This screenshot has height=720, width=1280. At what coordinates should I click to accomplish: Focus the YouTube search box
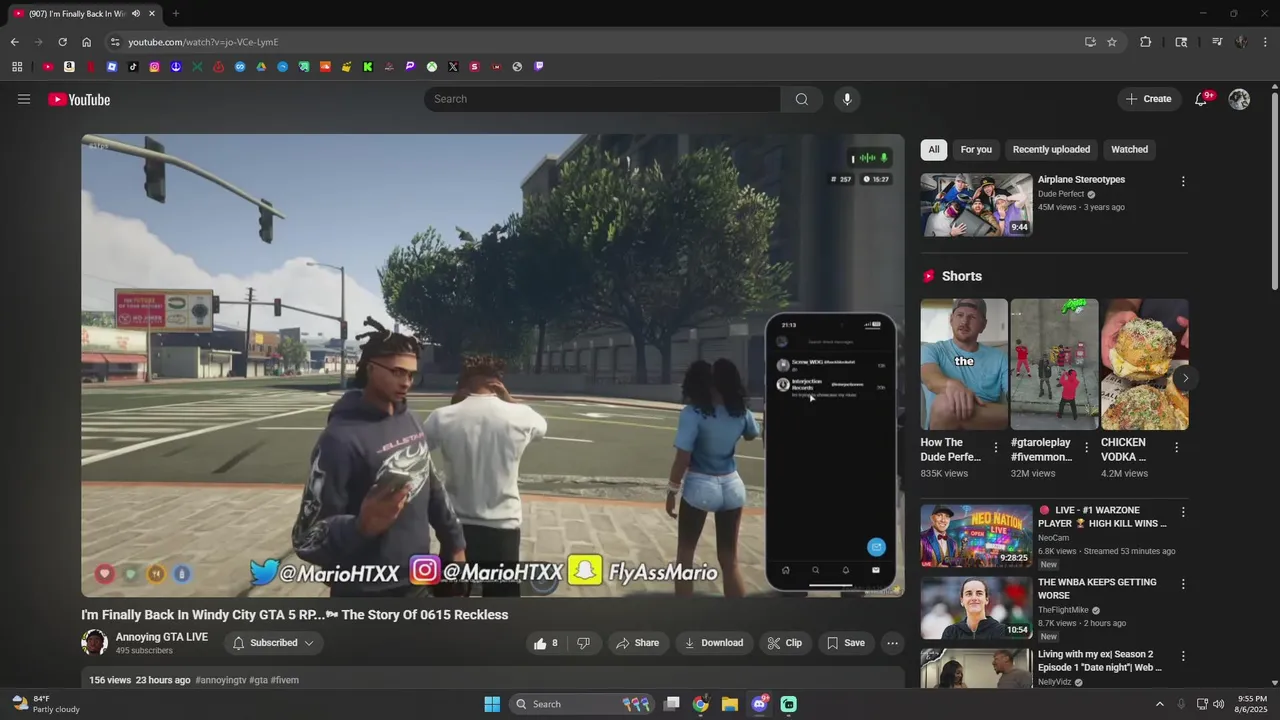(602, 99)
